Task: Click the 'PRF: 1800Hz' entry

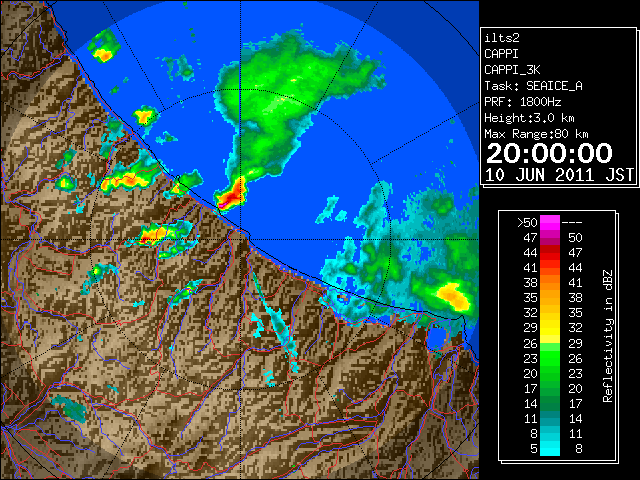Action: 522,102
